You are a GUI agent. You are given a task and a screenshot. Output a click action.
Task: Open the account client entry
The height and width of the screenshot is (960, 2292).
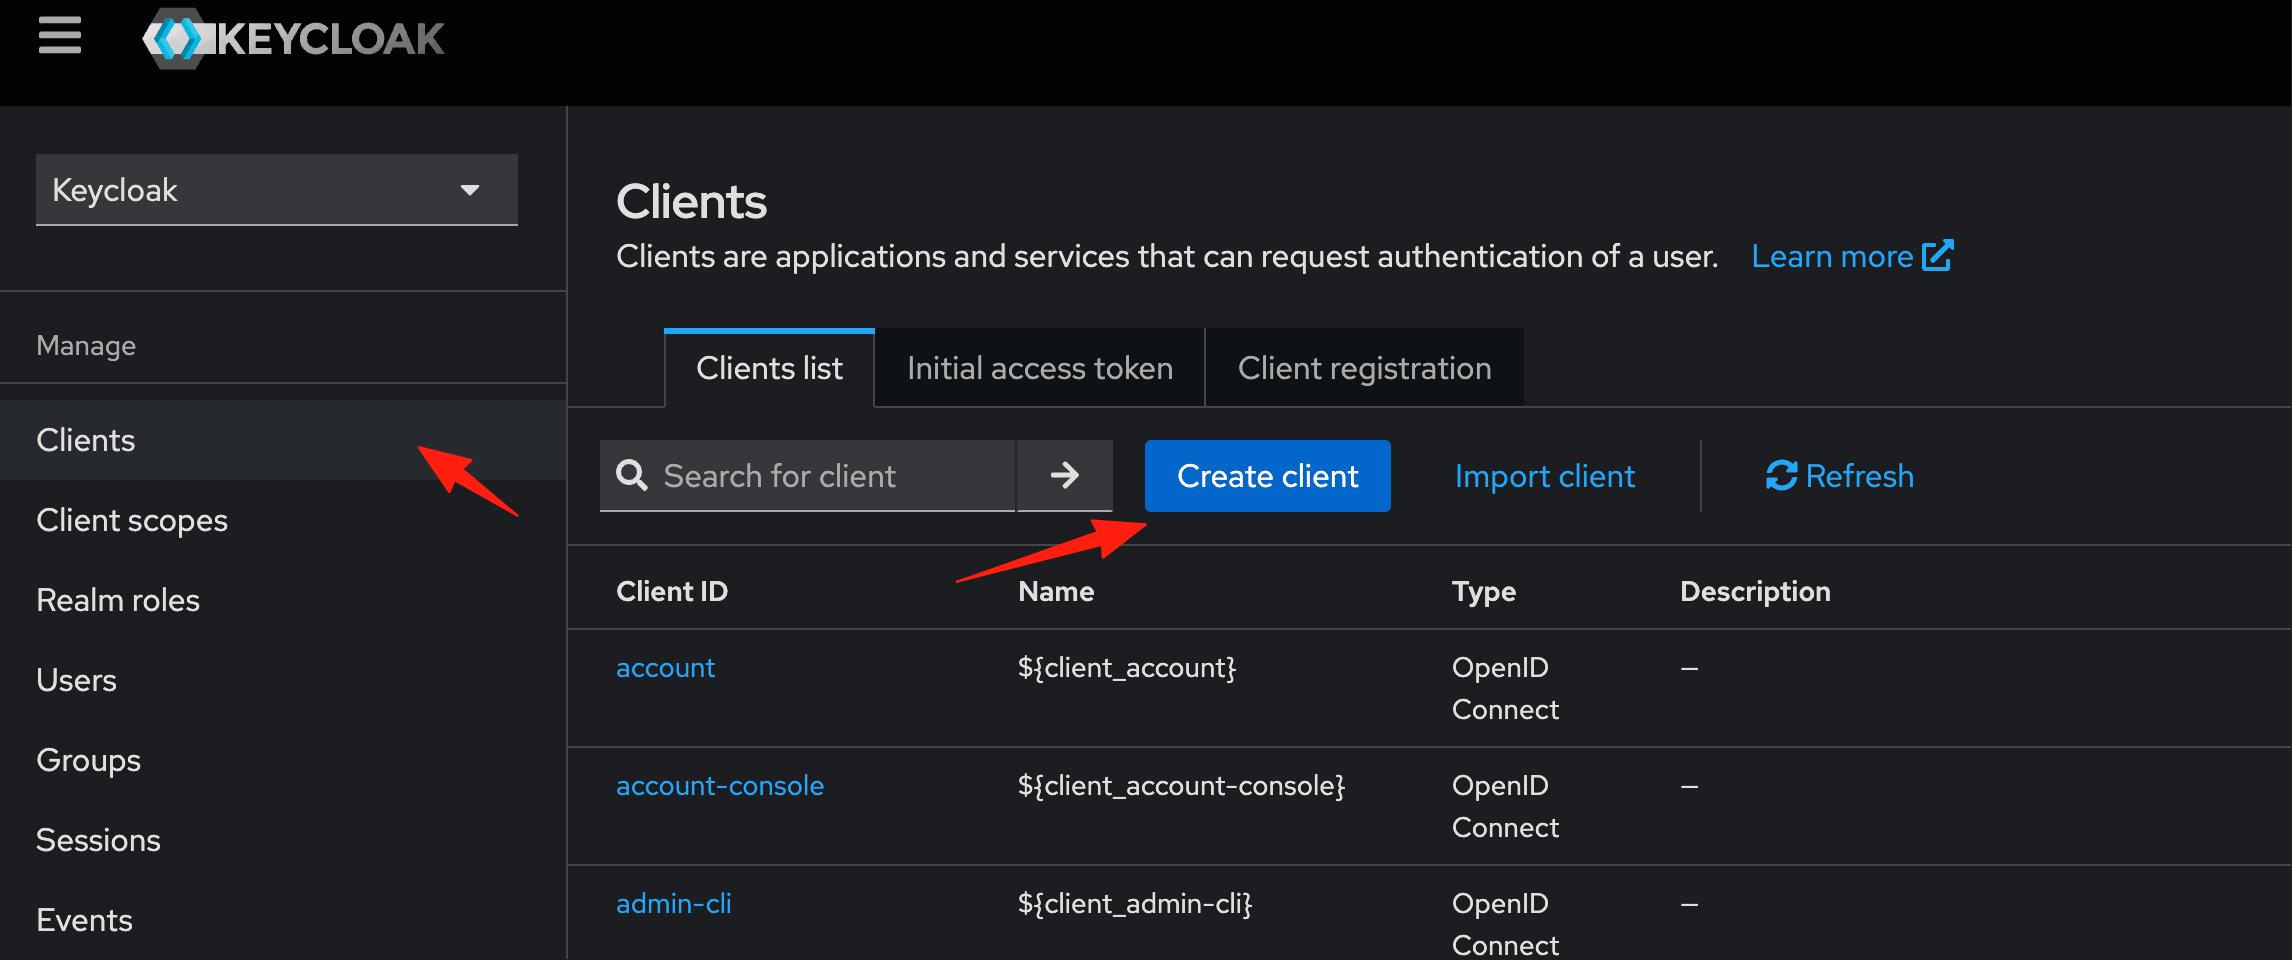[x=665, y=668]
